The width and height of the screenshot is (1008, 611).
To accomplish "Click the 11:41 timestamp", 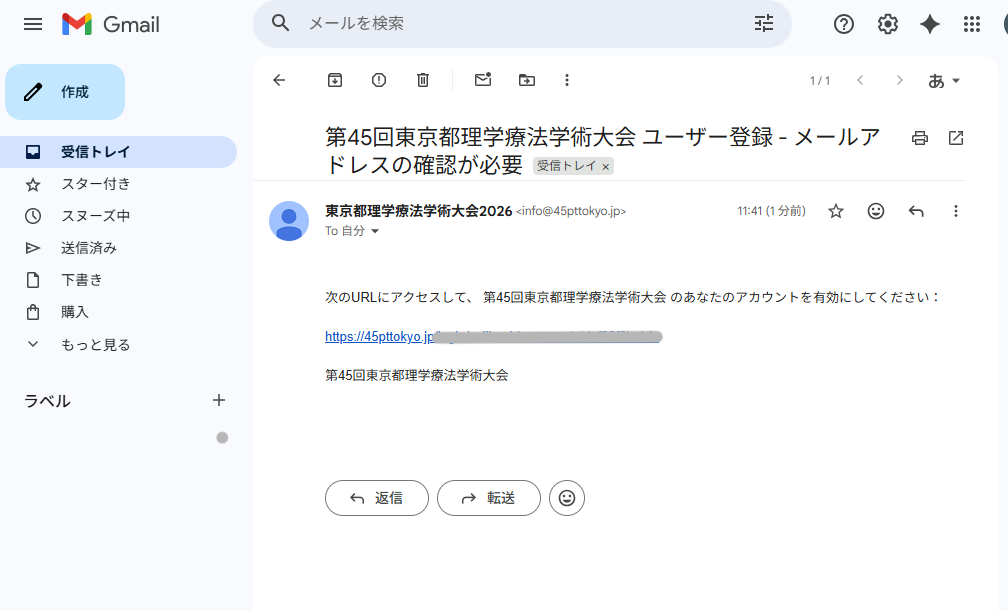I will coord(771,211).
